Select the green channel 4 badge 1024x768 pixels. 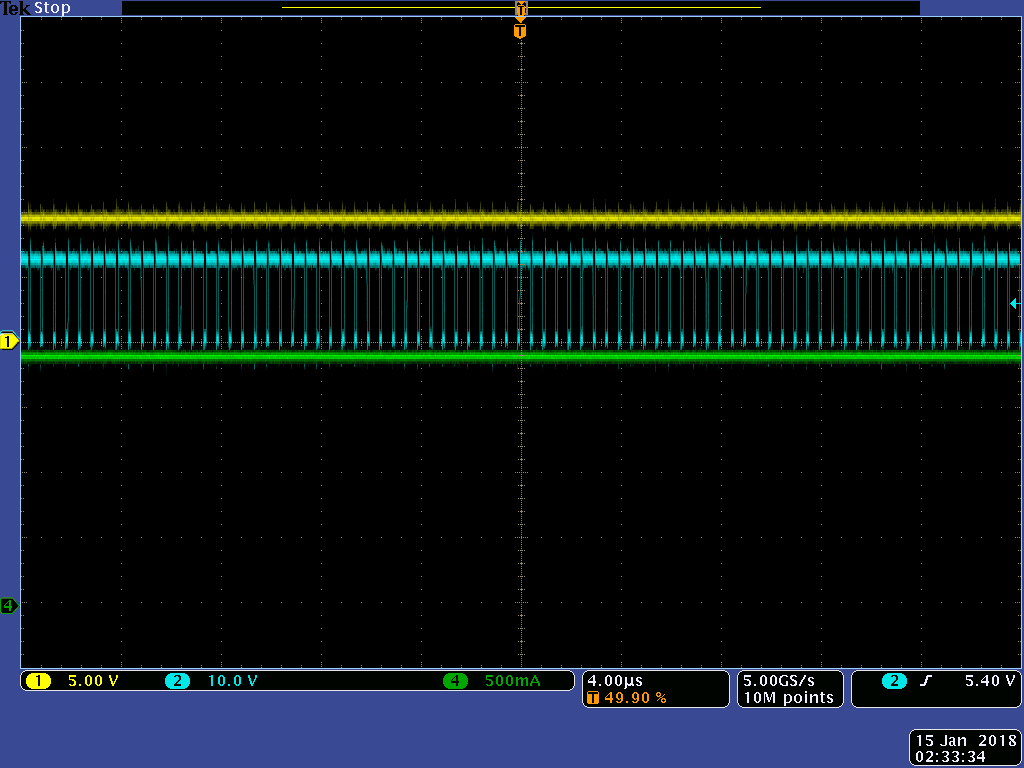(x=455, y=681)
